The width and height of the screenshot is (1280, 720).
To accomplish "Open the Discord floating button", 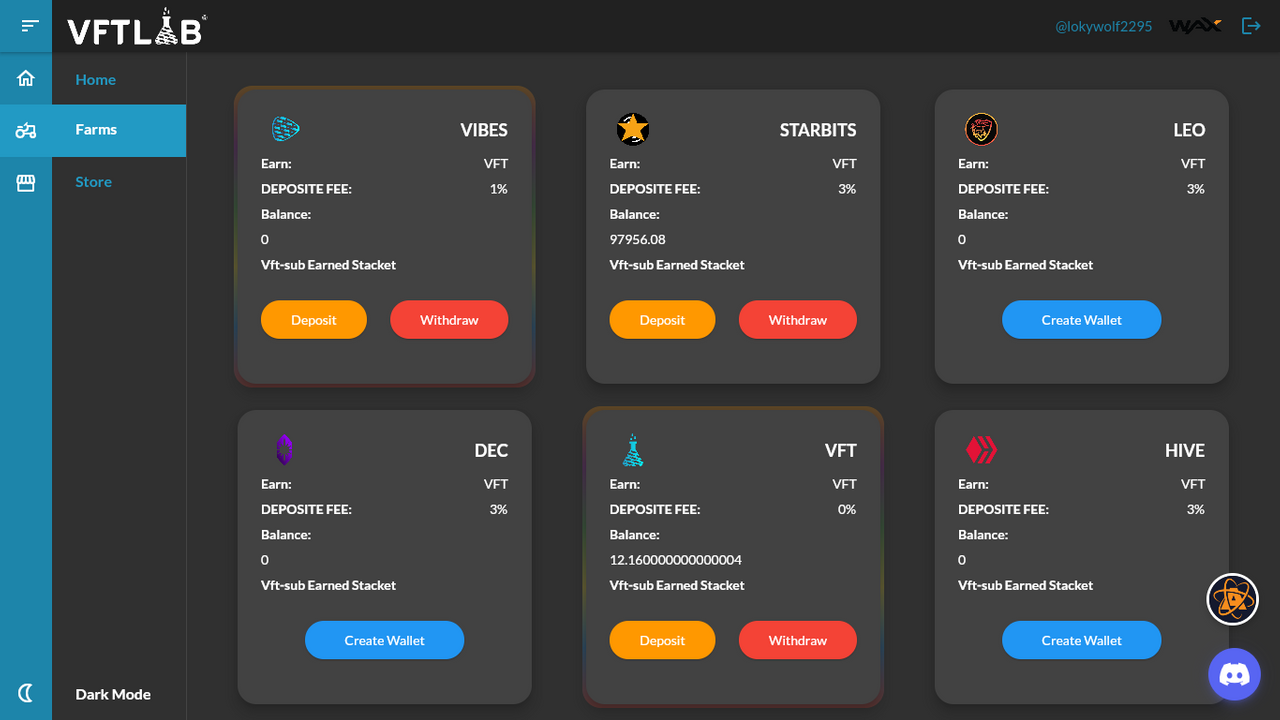I will tap(1235, 674).
